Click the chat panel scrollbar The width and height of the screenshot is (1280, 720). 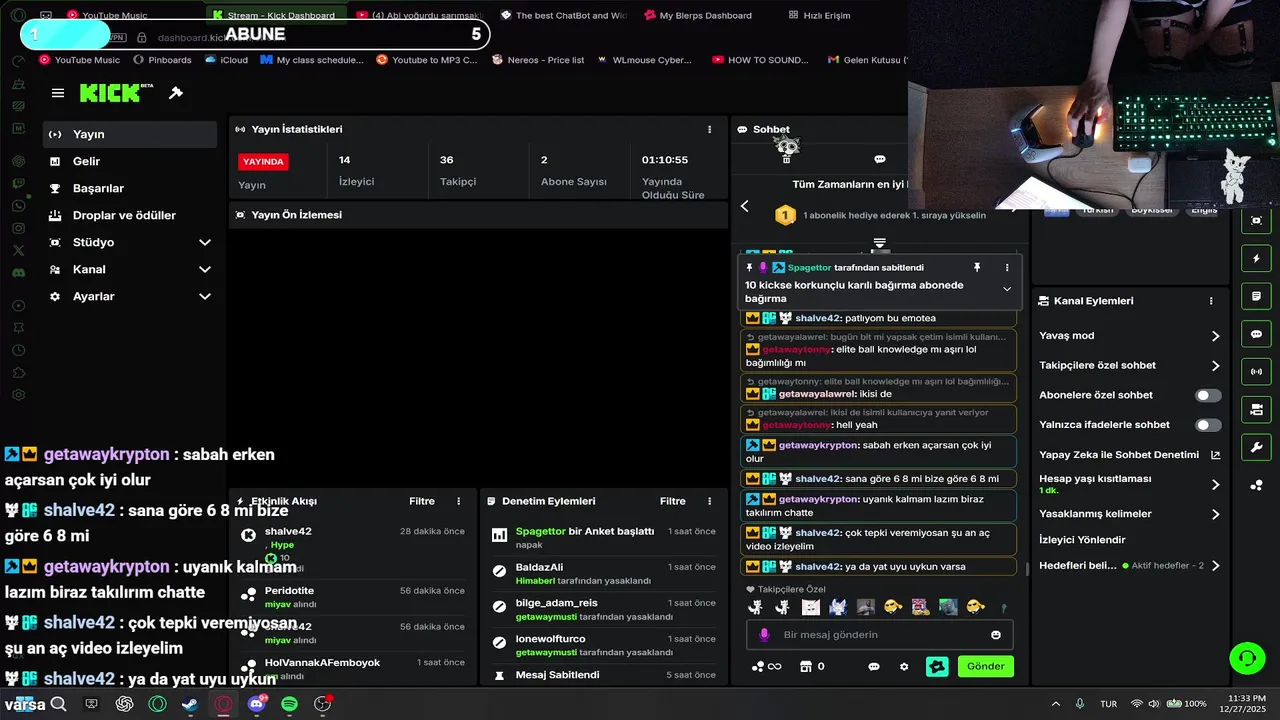[x=1027, y=569]
